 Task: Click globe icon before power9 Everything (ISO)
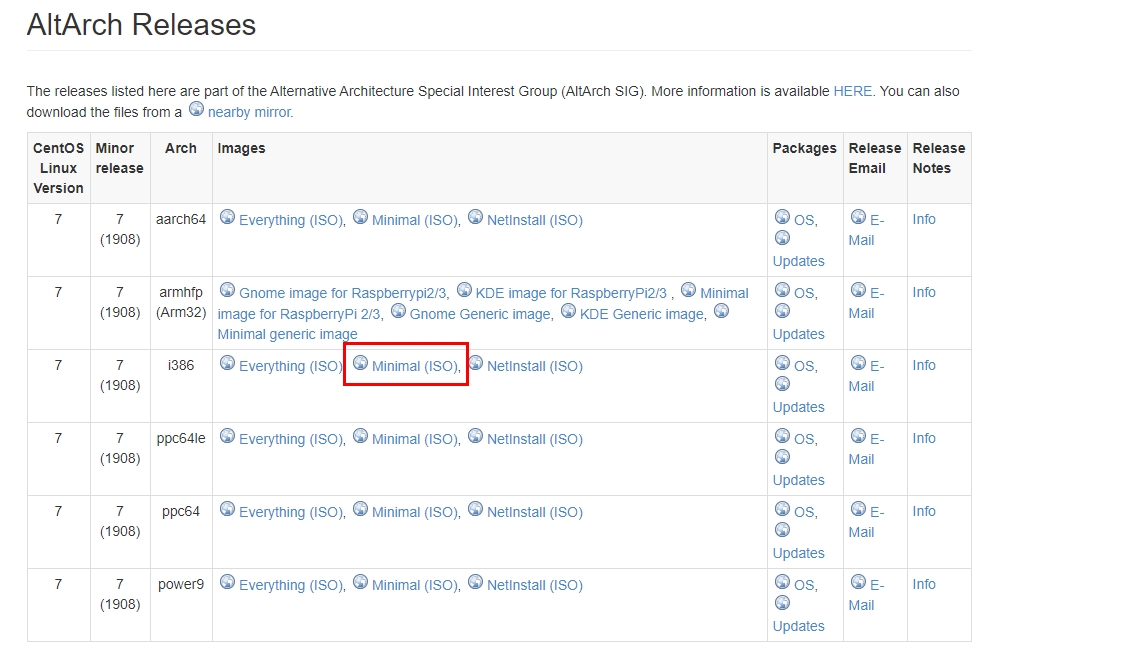227,582
